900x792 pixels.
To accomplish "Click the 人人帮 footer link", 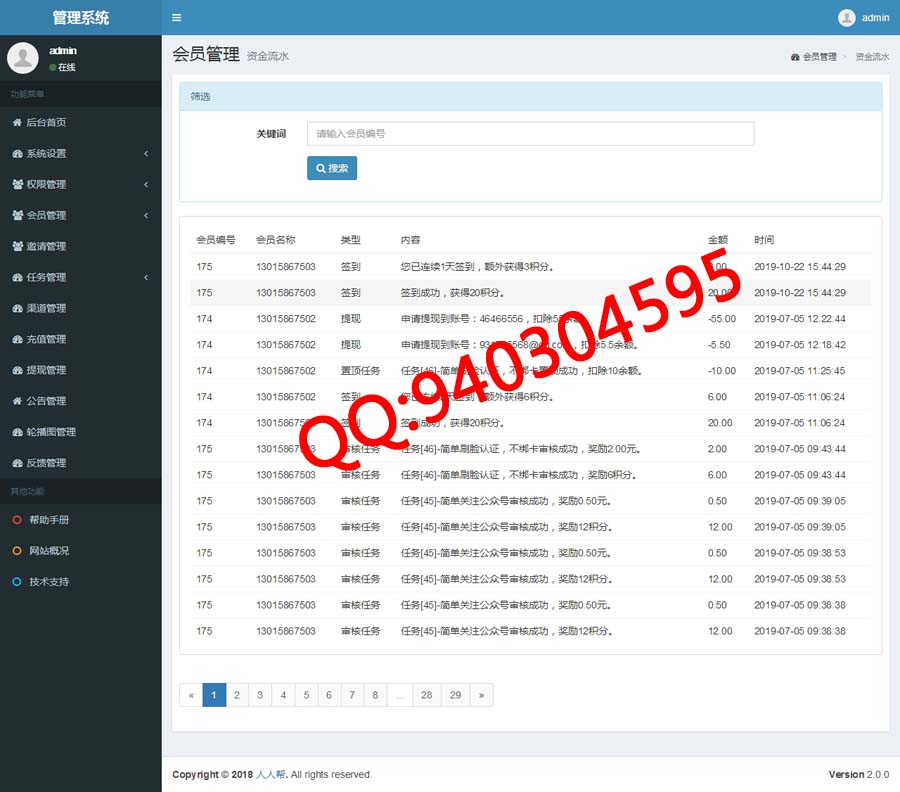I will tap(272, 775).
